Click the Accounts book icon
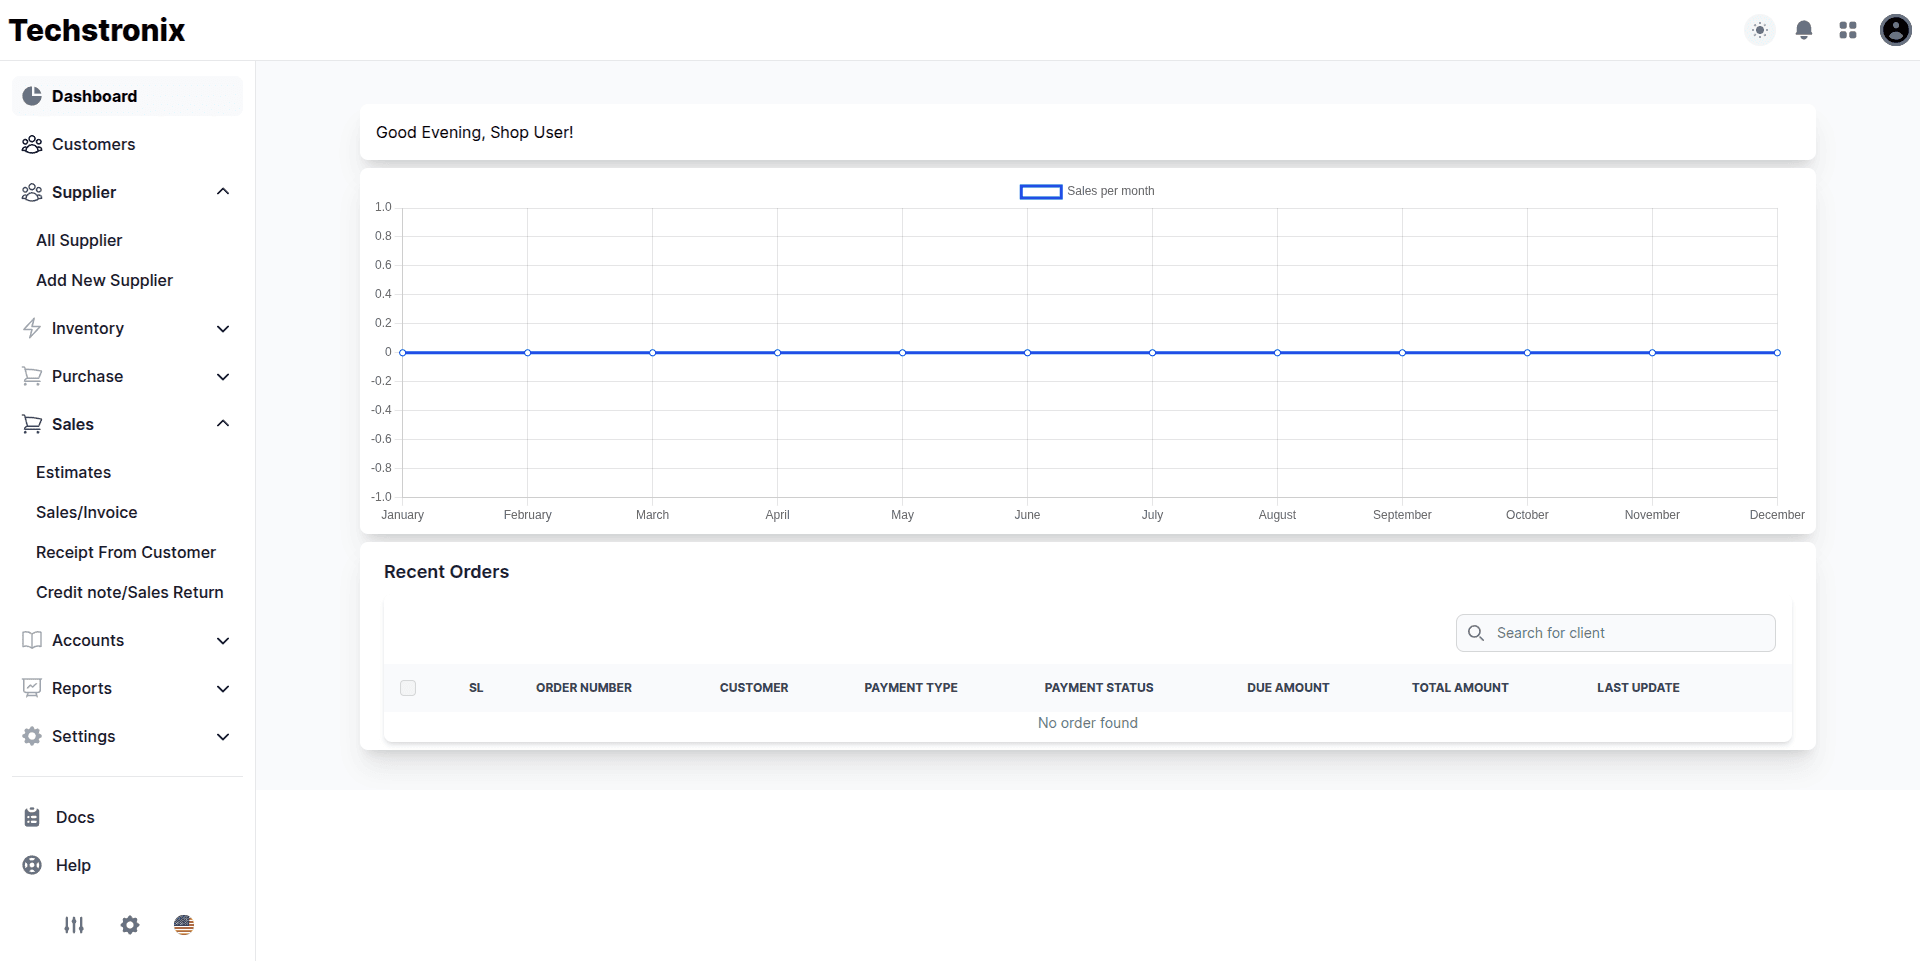Image resolution: width=1920 pixels, height=961 pixels. 31,640
